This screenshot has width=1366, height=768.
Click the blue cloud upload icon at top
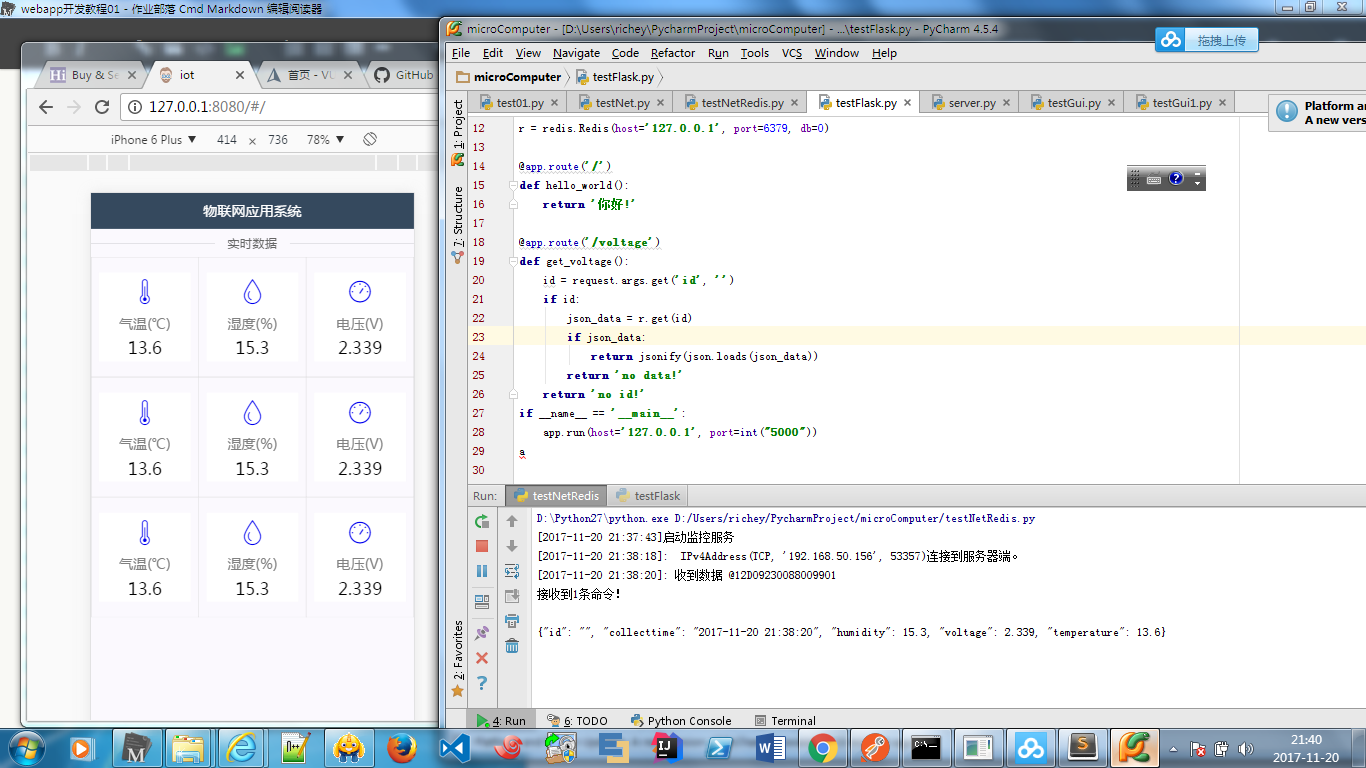click(1170, 40)
